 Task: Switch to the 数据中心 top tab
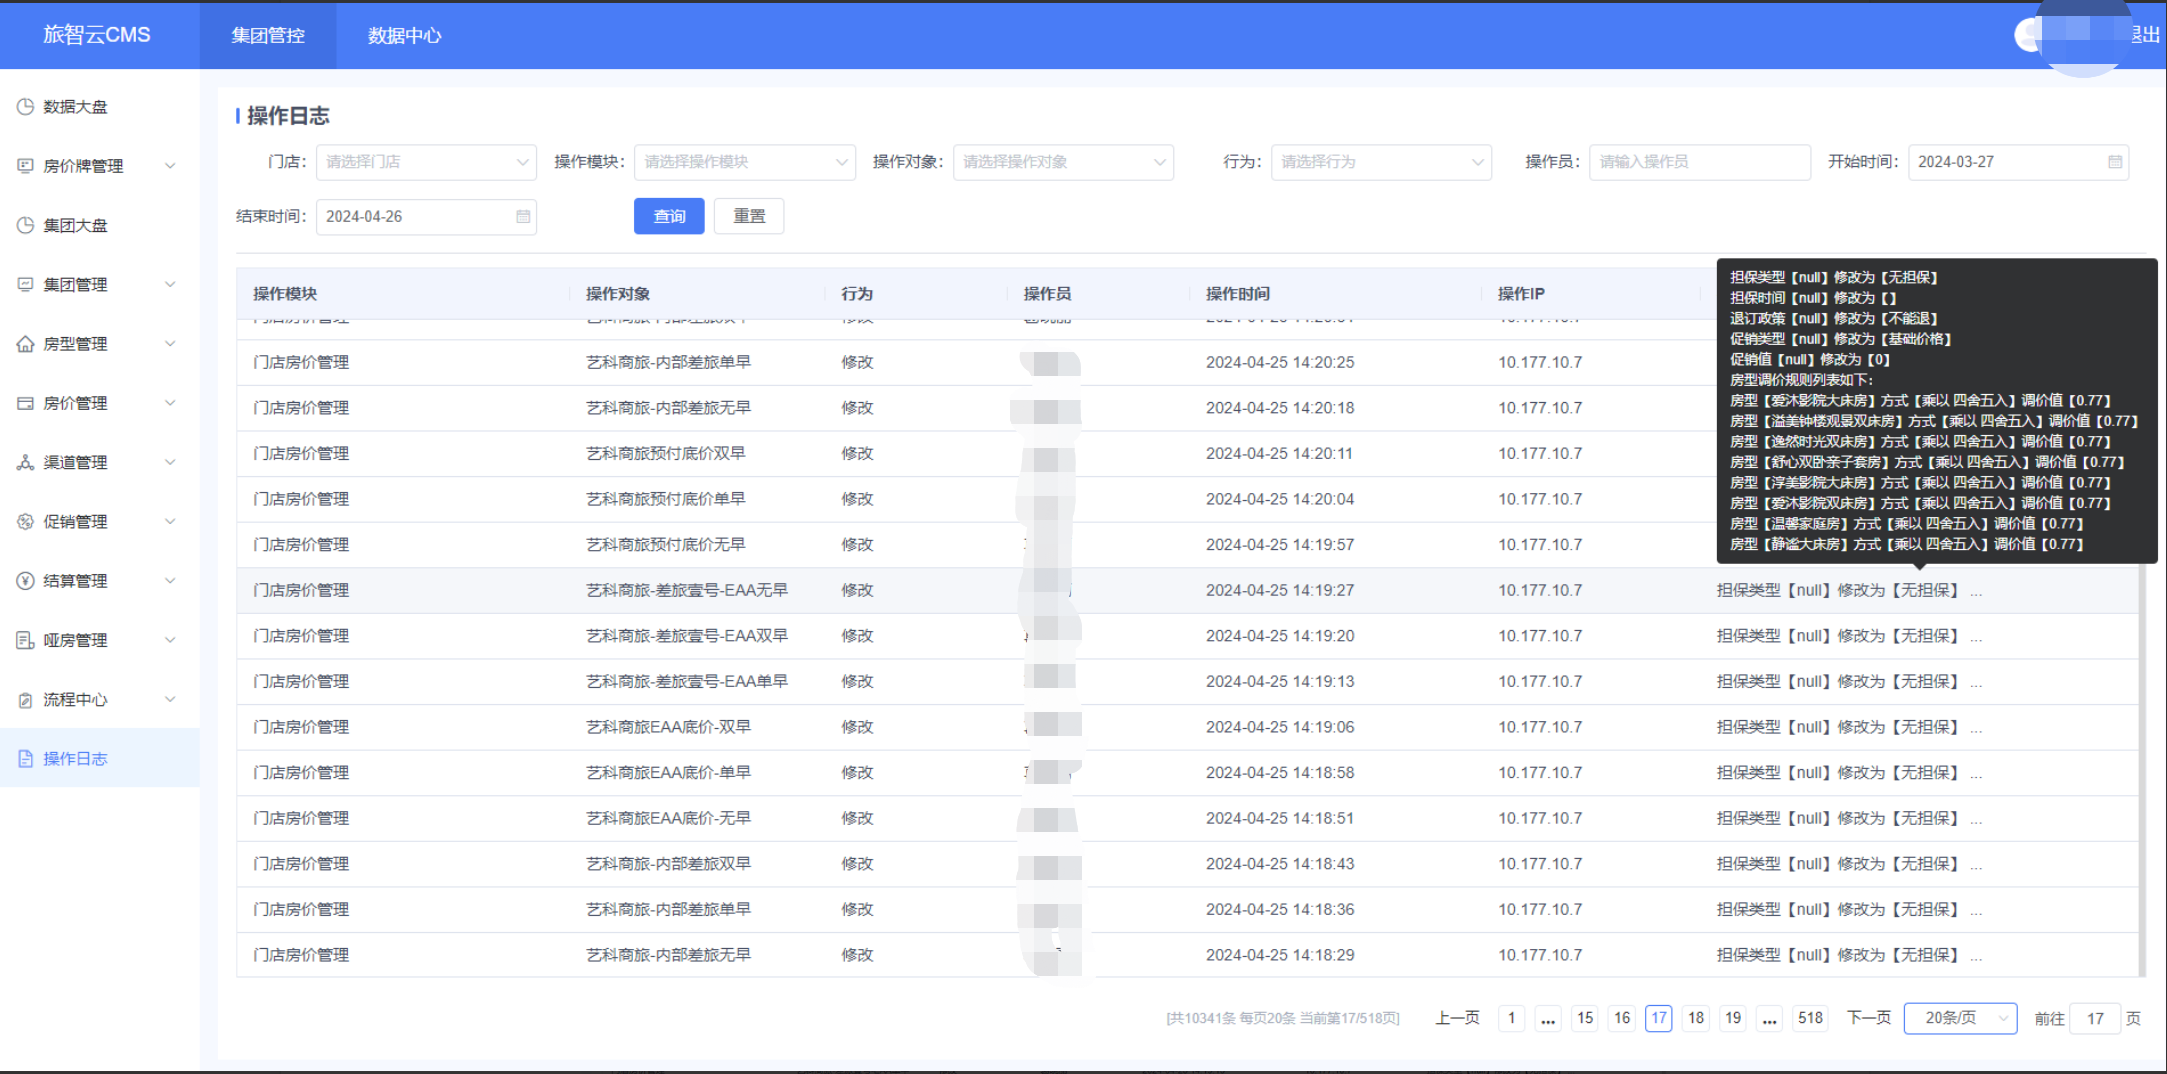(404, 35)
